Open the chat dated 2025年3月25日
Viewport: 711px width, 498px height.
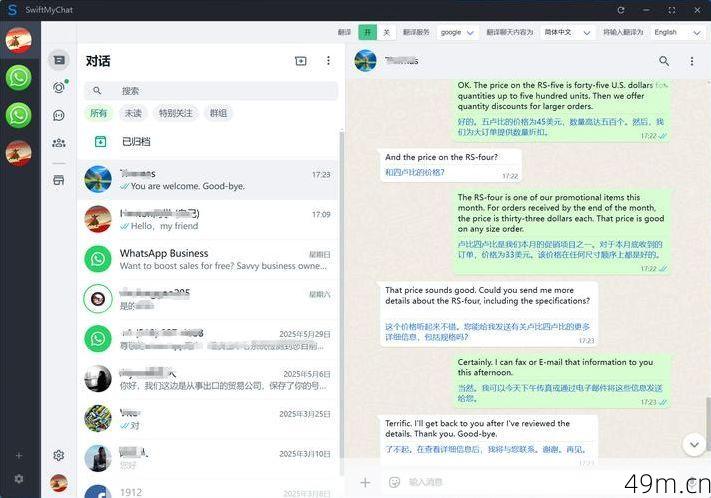click(x=208, y=419)
